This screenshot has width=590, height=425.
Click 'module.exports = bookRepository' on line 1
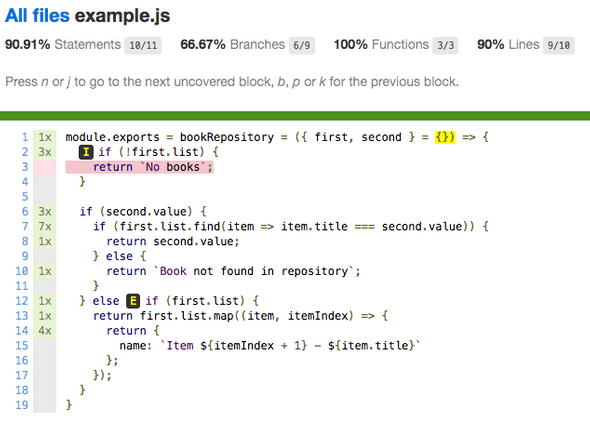click(170, 137)
